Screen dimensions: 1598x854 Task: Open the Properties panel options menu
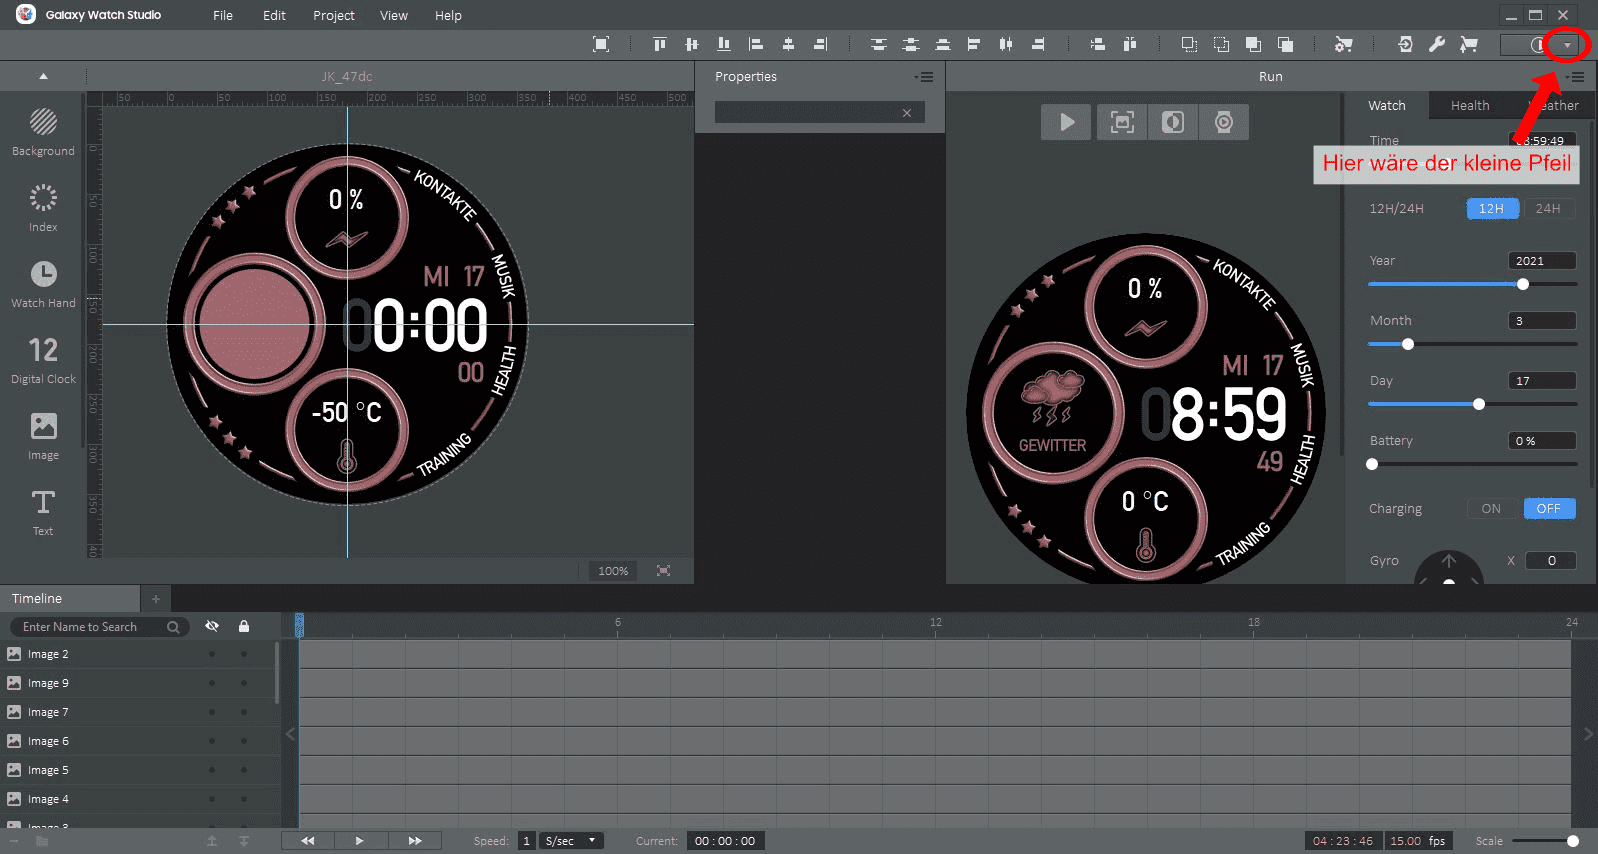click(924, 77)
